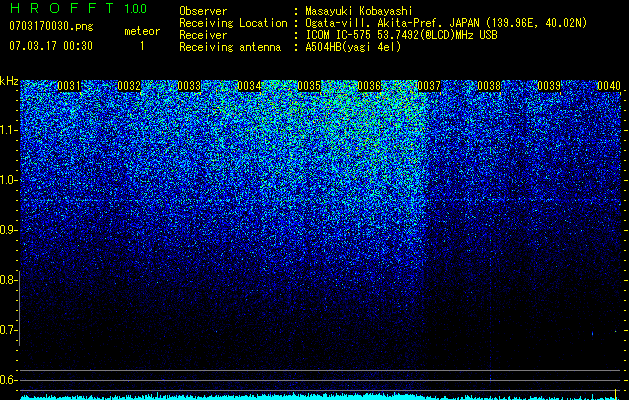Click the 0031 time marker
The height and width of the screenshot is (400, 629).
(x=69, y=86)
